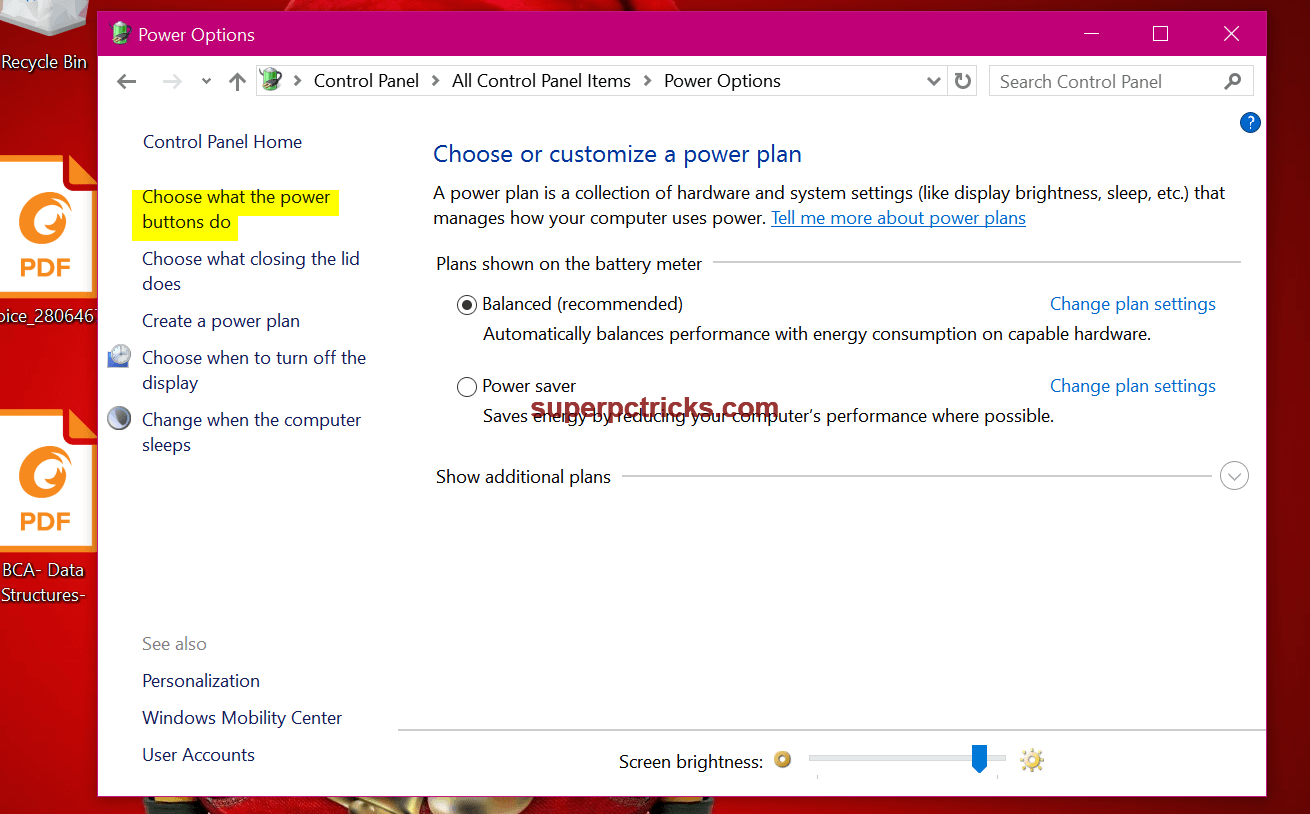
Task: Select the Balanced recommended power plan
Action: 466,304
